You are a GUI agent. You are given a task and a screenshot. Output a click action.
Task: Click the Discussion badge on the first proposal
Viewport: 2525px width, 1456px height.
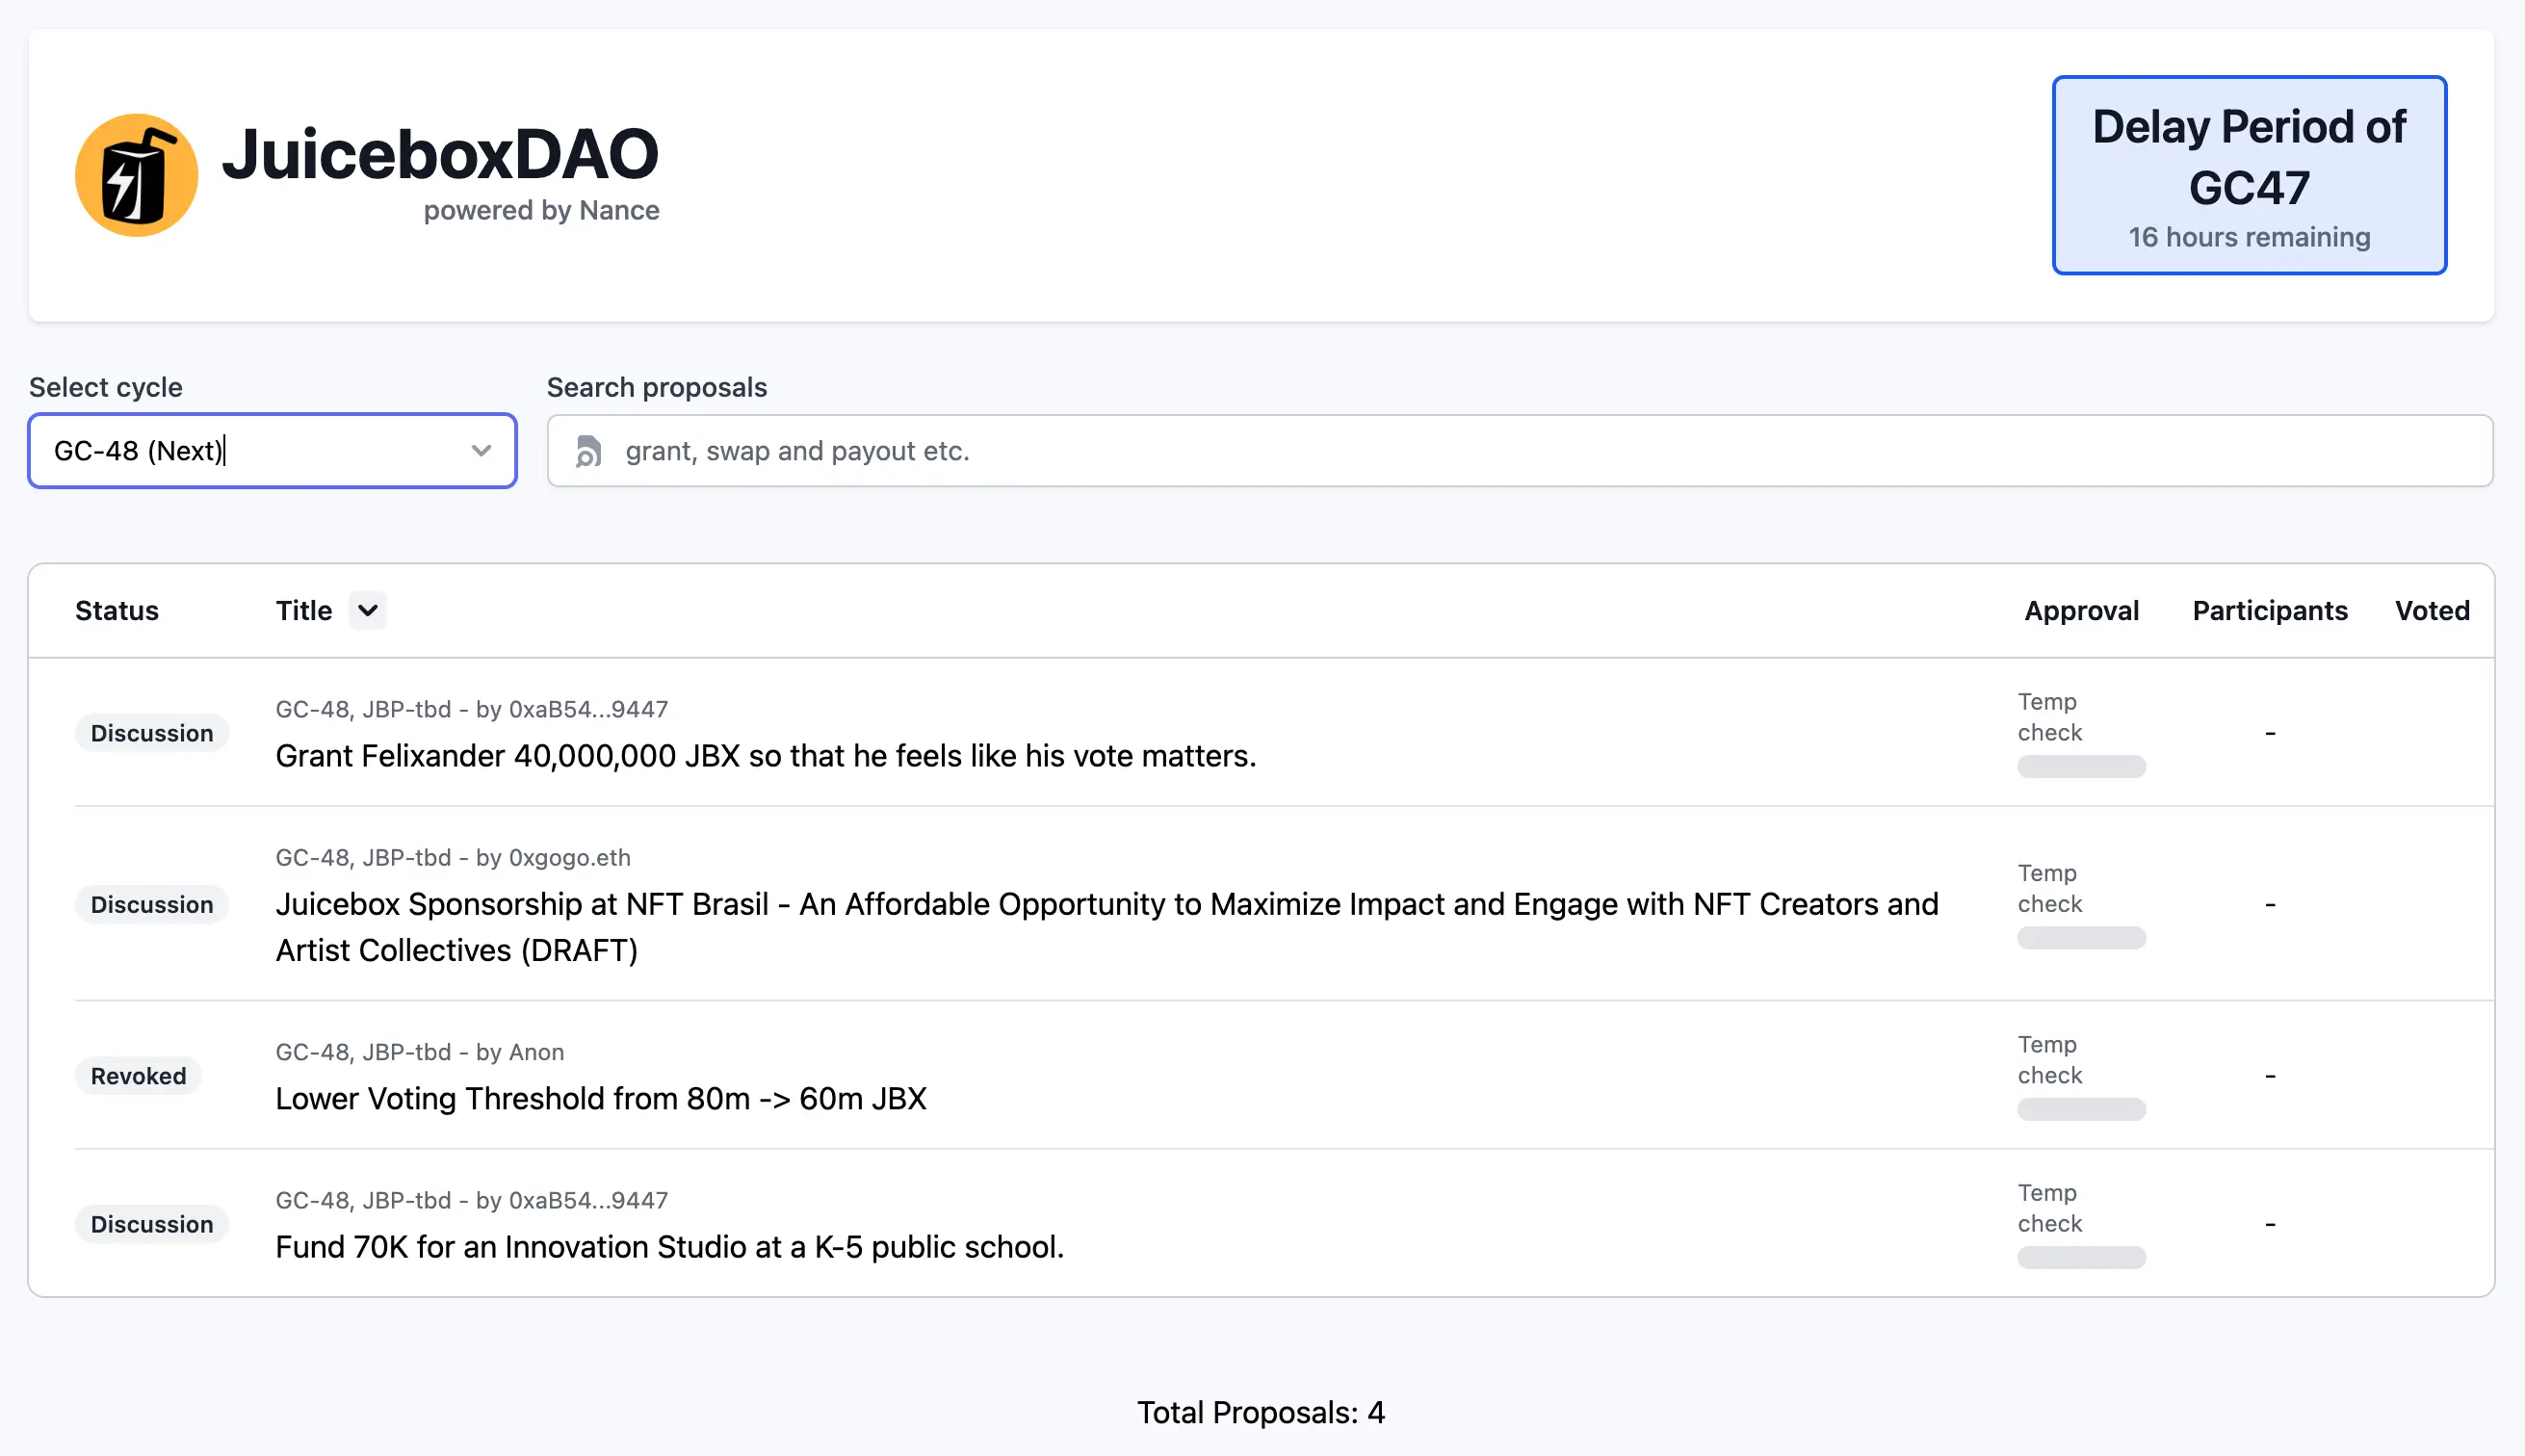[x=152, y=732]
